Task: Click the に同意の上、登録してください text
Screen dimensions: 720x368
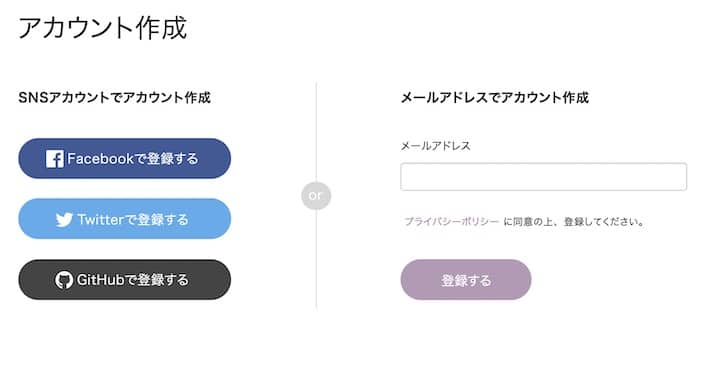Action: pyautogui.click(x=574, y=222)
